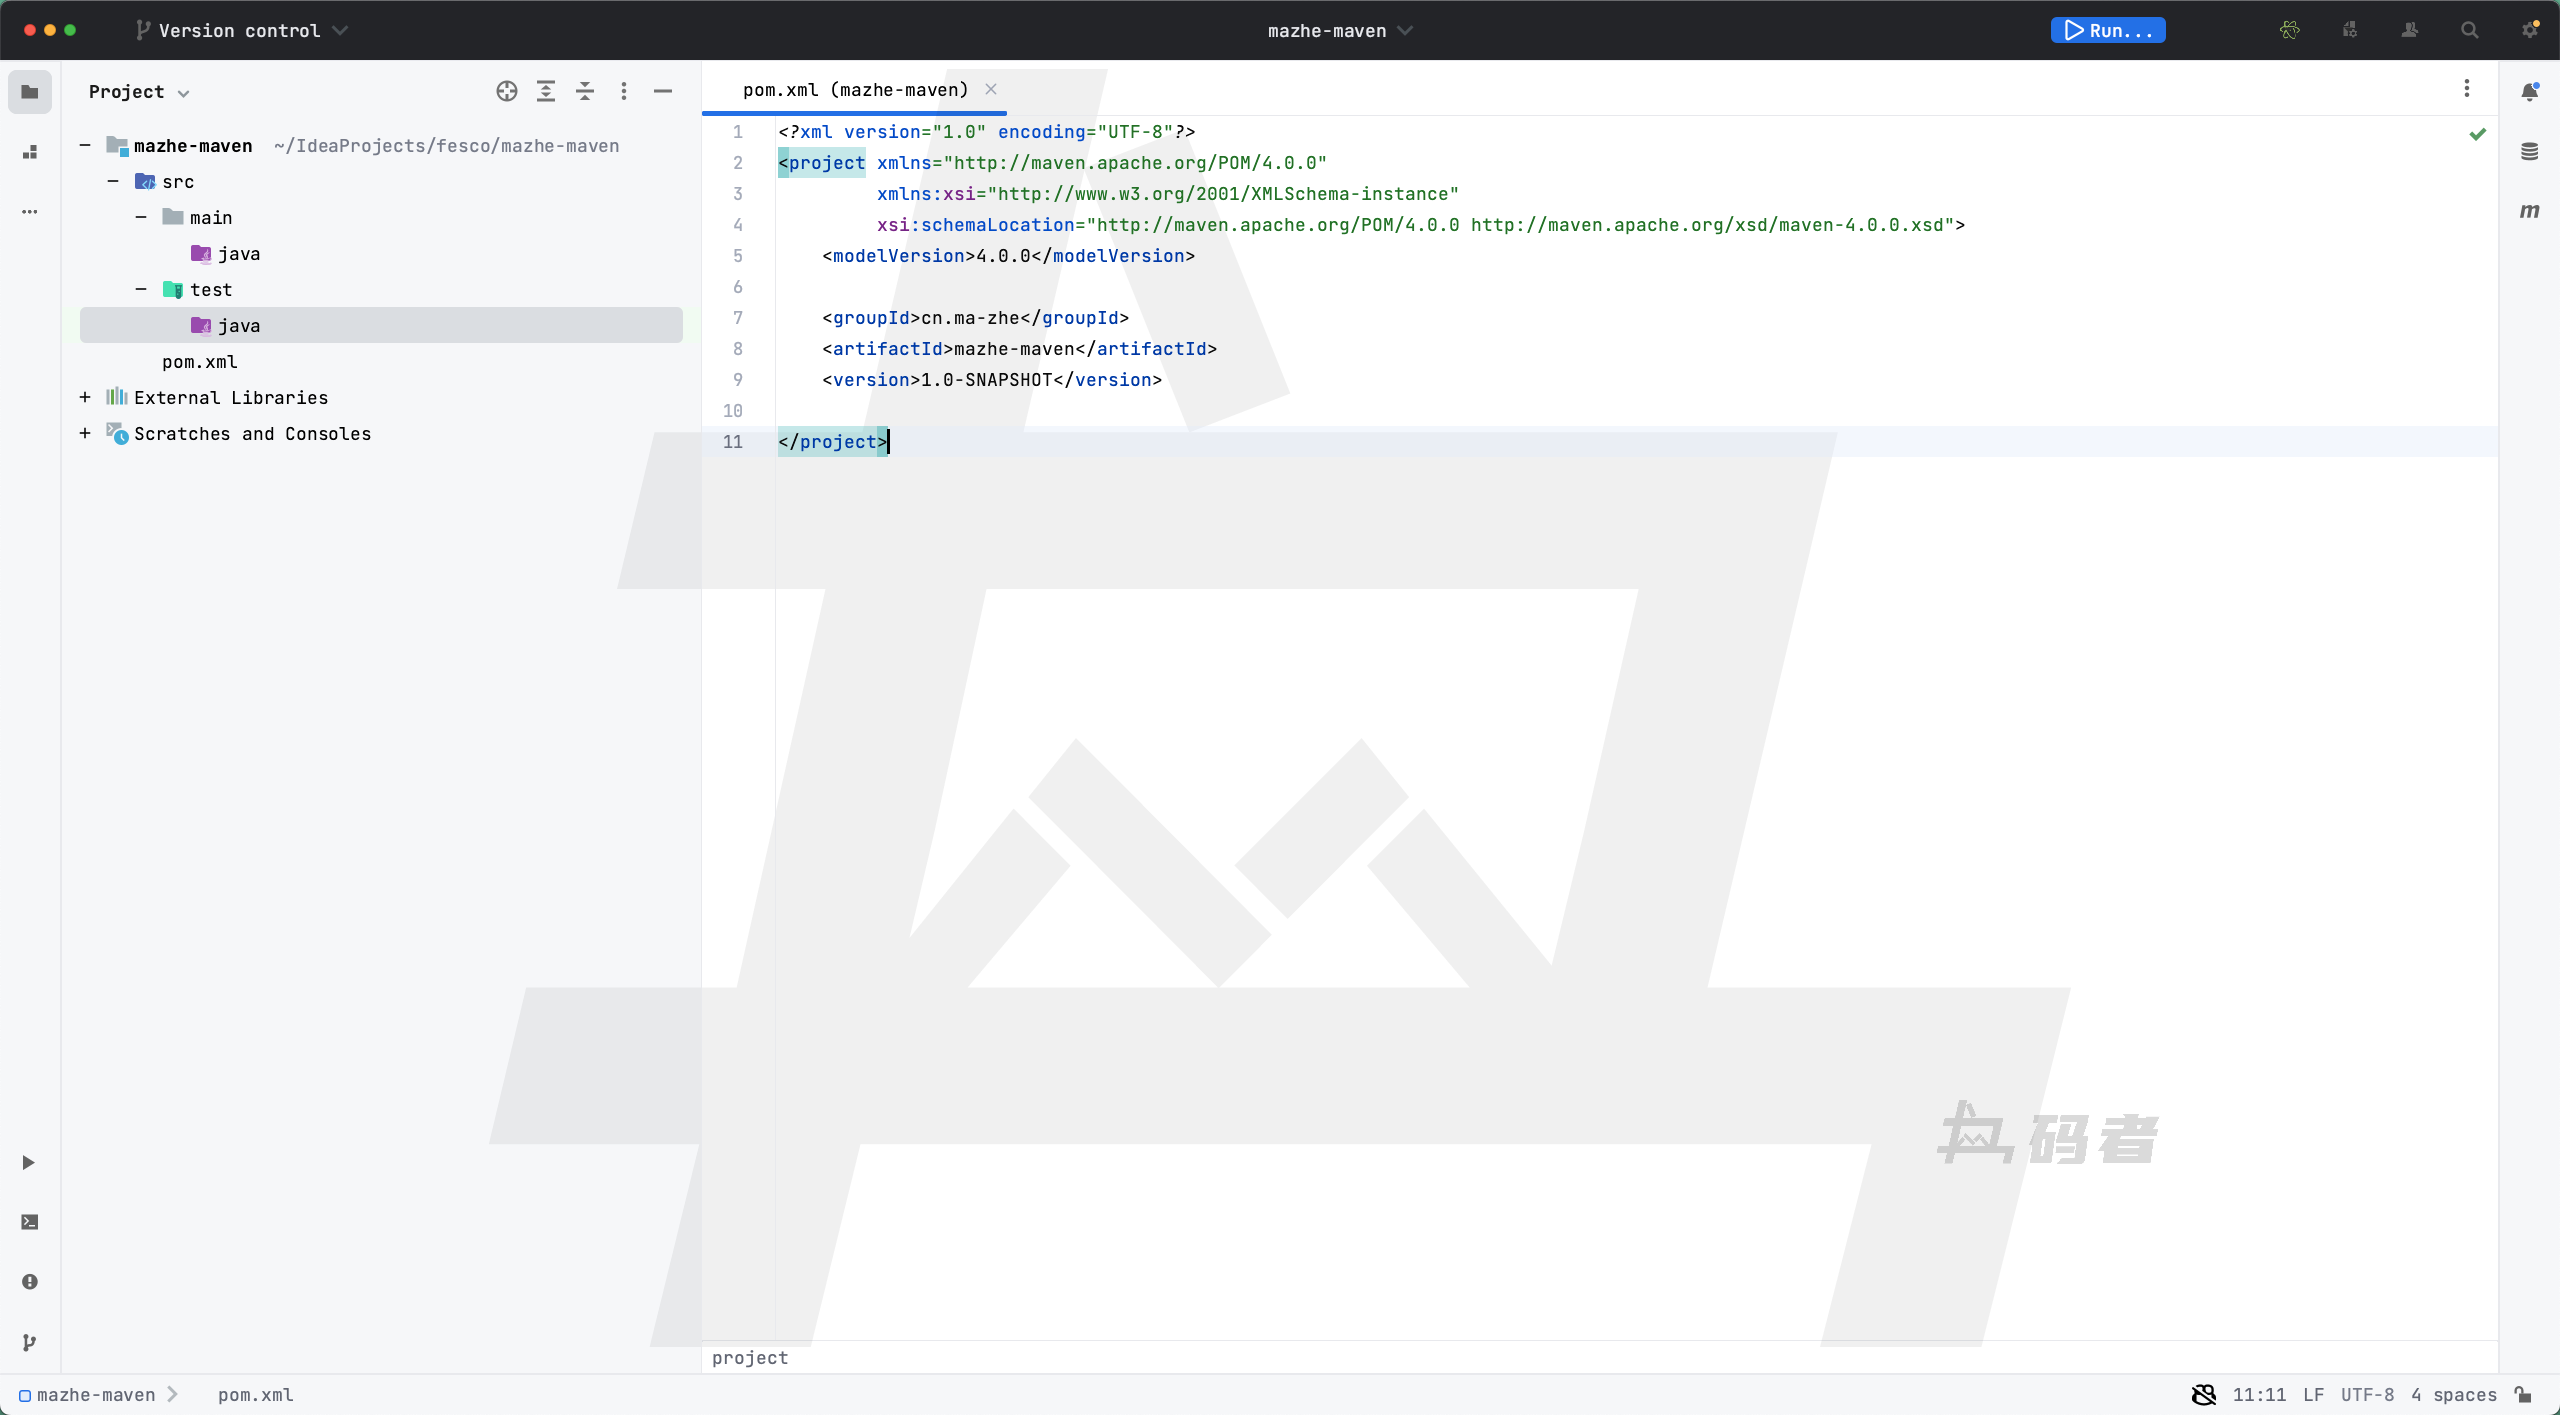Open the Structure tool window icon

[x=30, y=152]
